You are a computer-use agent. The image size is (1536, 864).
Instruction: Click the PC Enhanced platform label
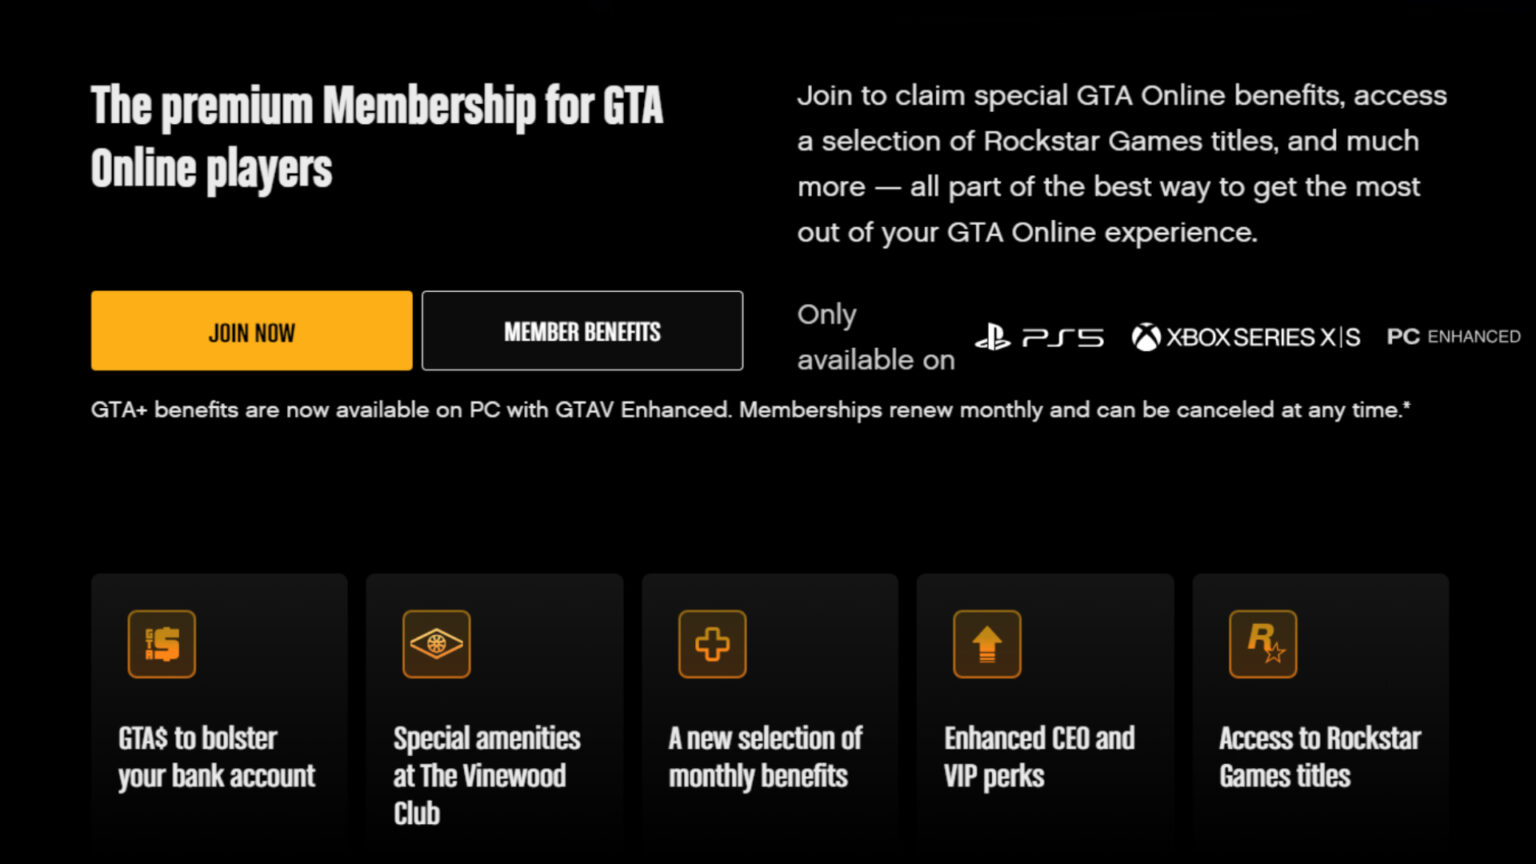click(1452, 337)
